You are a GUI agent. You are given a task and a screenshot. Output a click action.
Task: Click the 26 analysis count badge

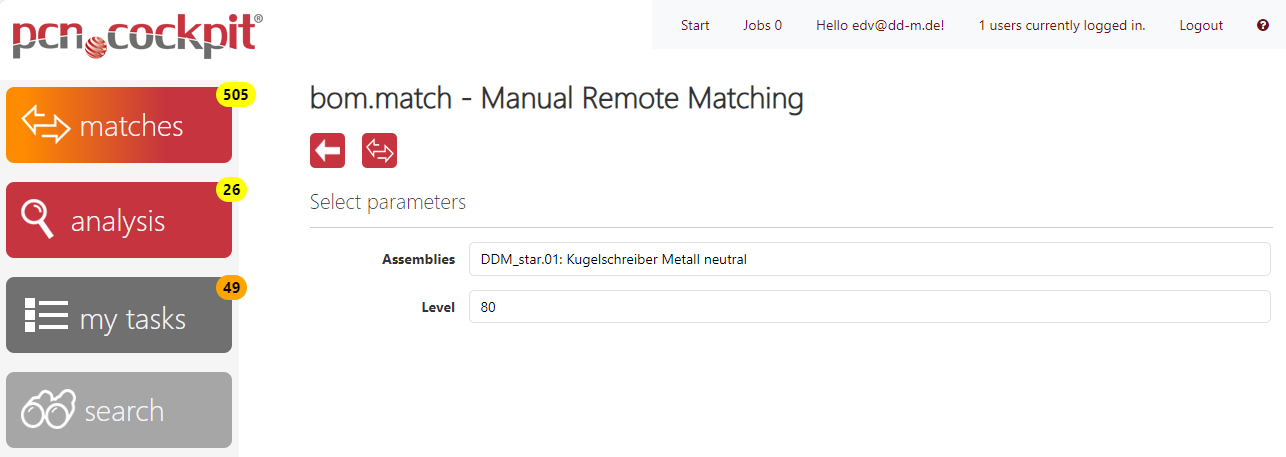pyautogui.click(x=232, y=190)
